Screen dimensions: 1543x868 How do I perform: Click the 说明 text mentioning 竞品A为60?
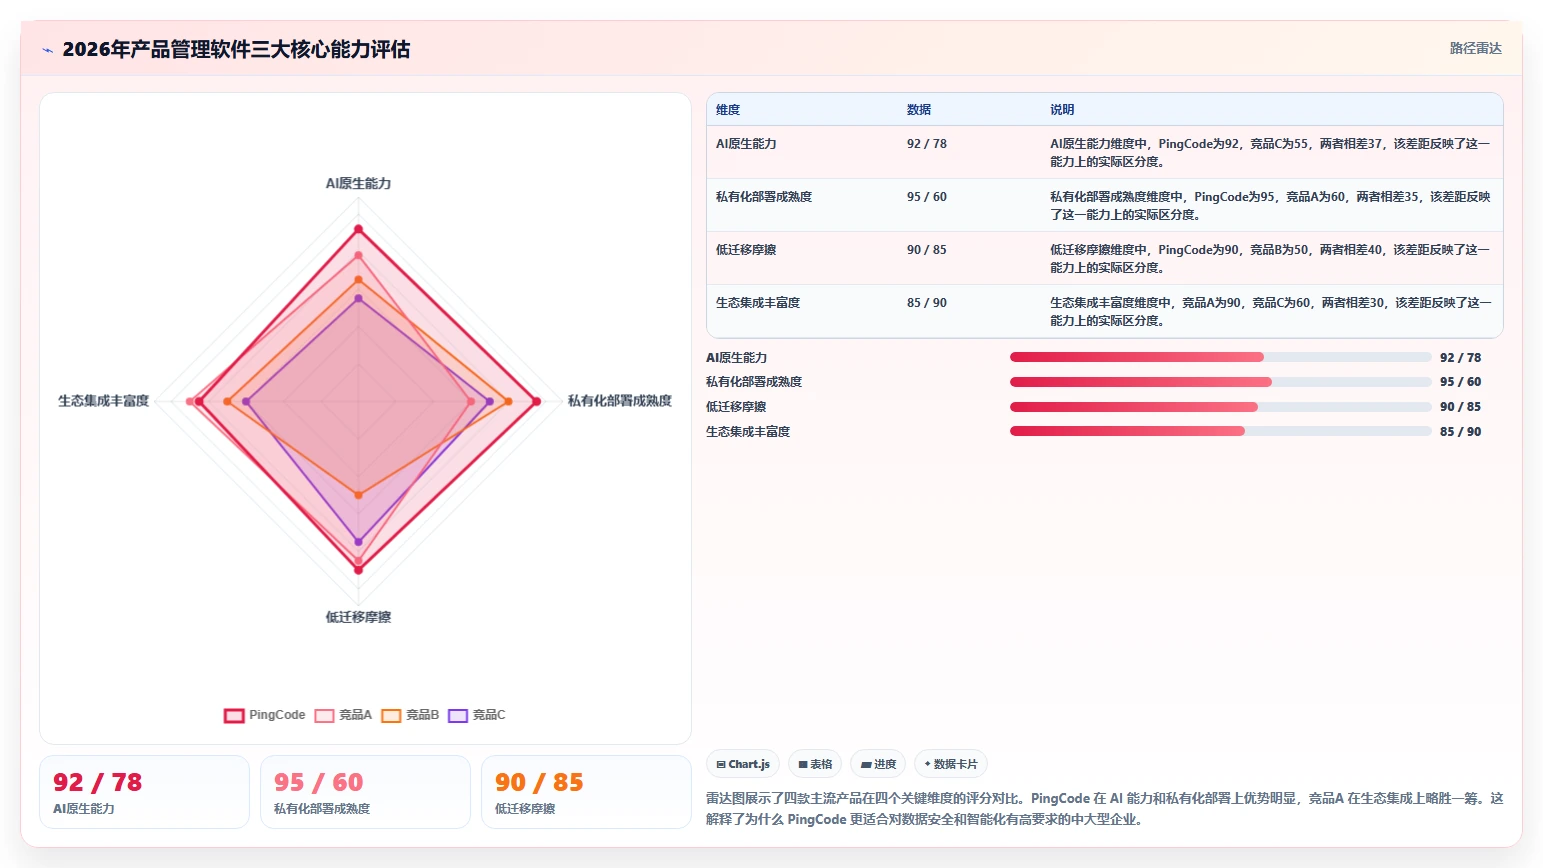pyautogui.click(x=1270, y=206)
